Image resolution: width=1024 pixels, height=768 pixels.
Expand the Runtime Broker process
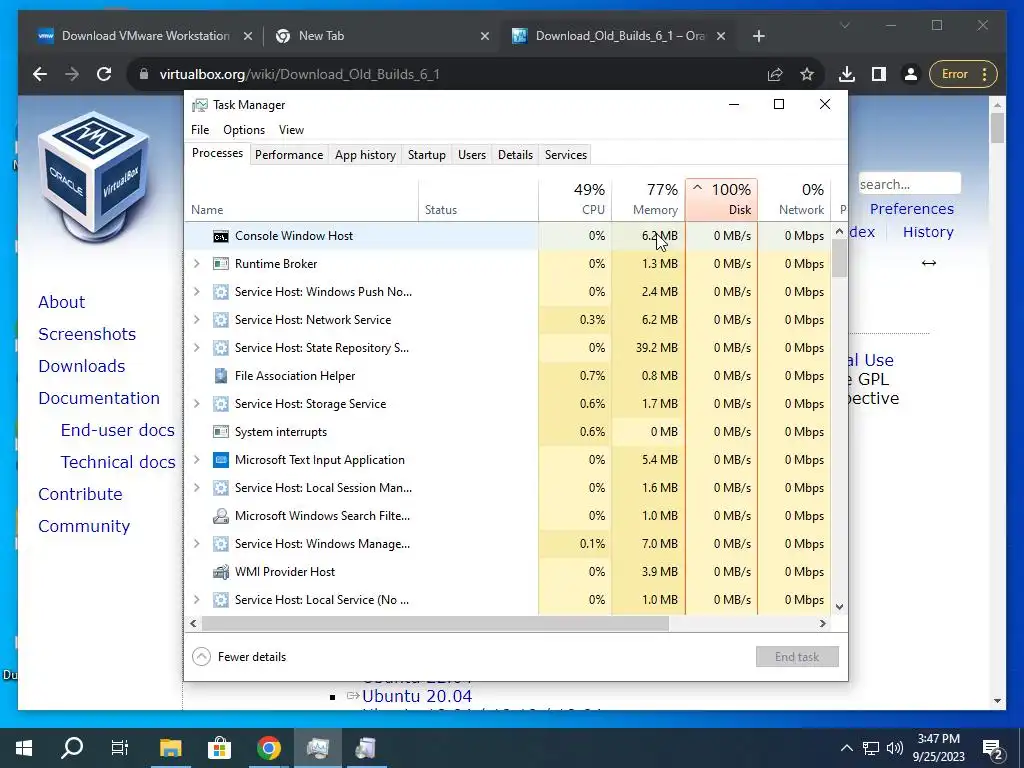[197, 264]
